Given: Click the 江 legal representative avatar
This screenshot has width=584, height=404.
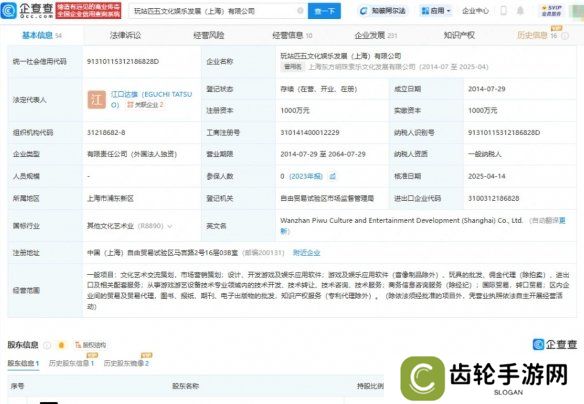Looking at the screenshot, I should pyautogui.click(x=96, y=100).
